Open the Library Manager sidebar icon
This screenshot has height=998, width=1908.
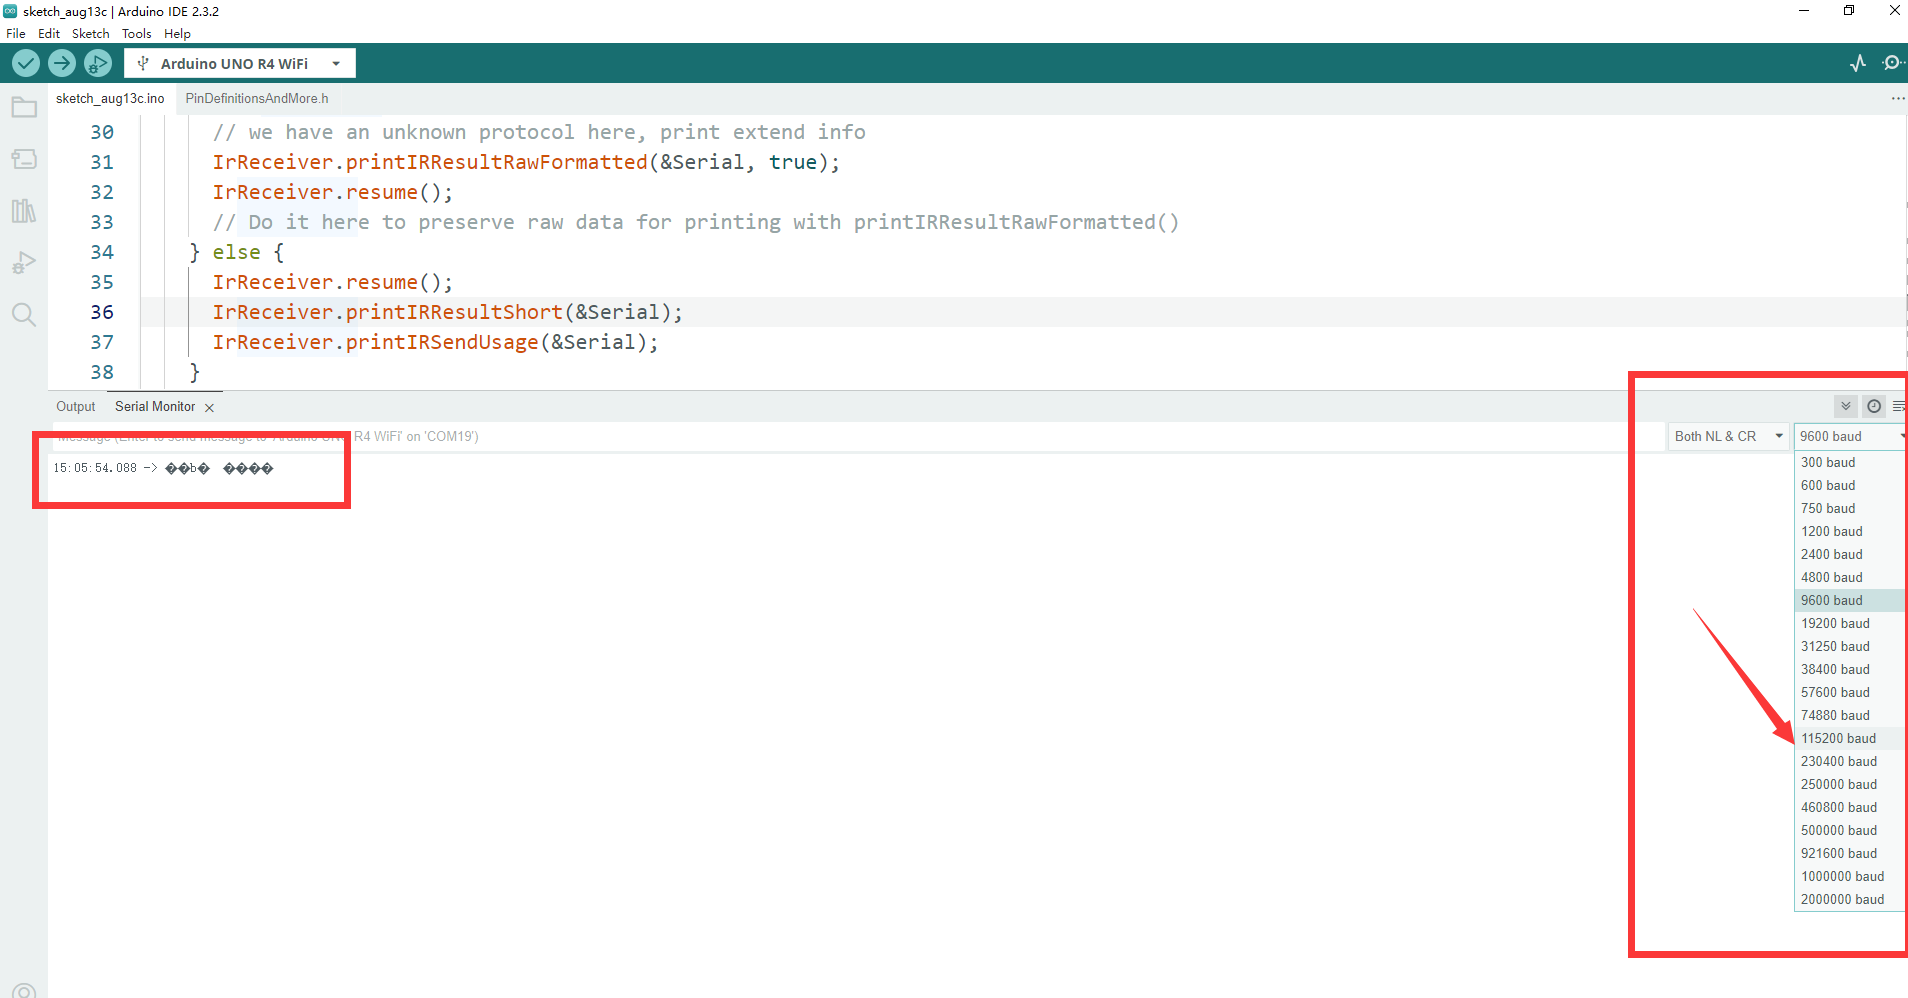click(x=24, y=211)
